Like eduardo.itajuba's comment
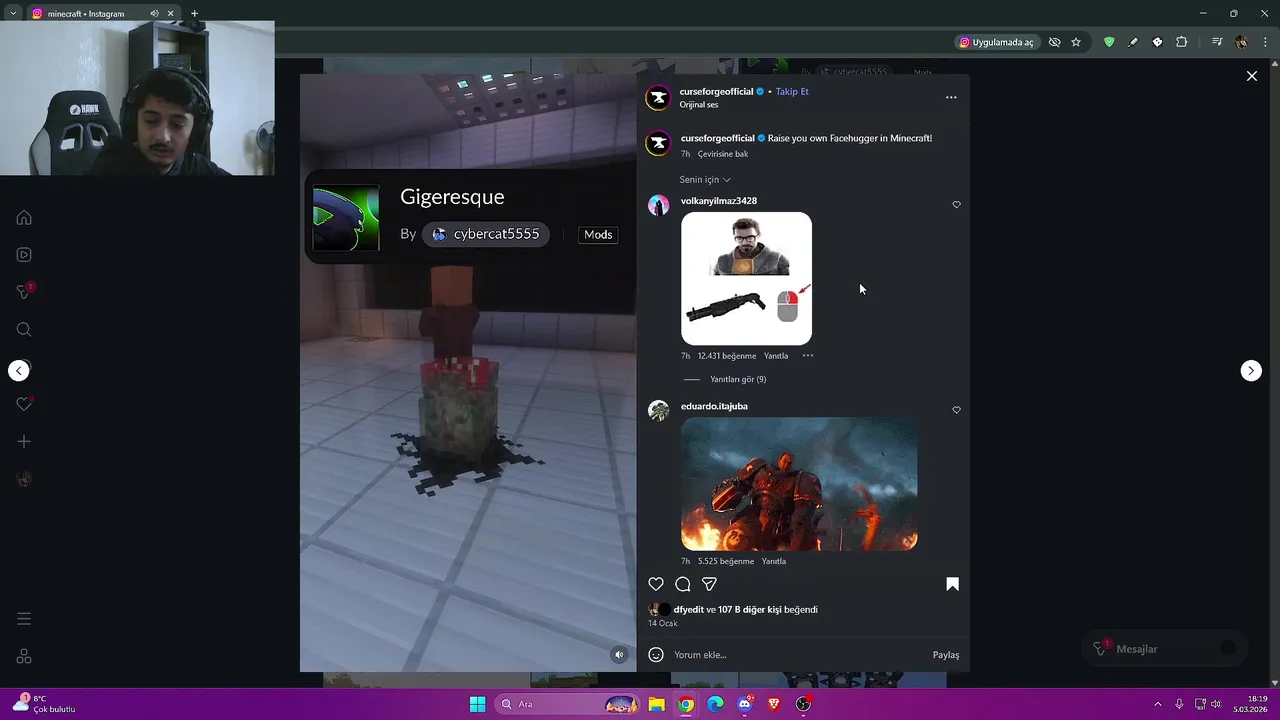 pos(956,410)
